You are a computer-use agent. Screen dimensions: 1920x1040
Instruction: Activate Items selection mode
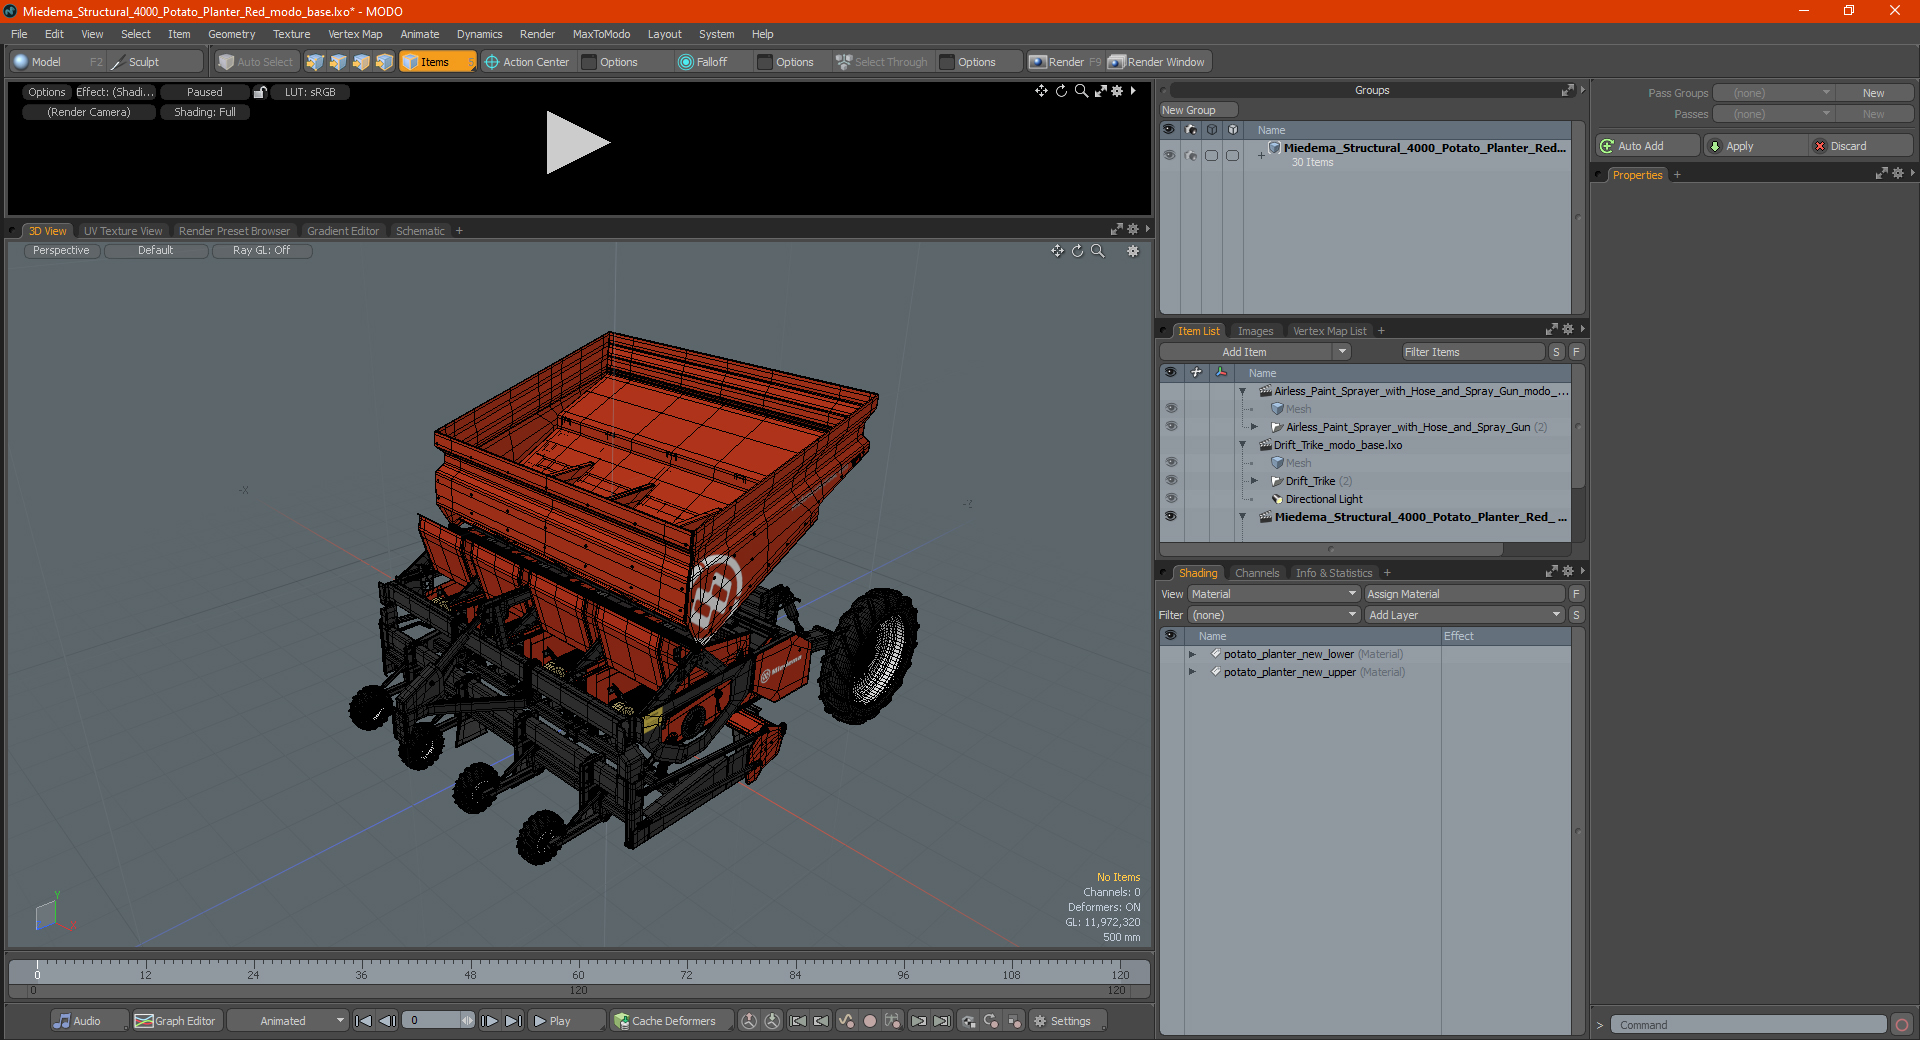437,62
